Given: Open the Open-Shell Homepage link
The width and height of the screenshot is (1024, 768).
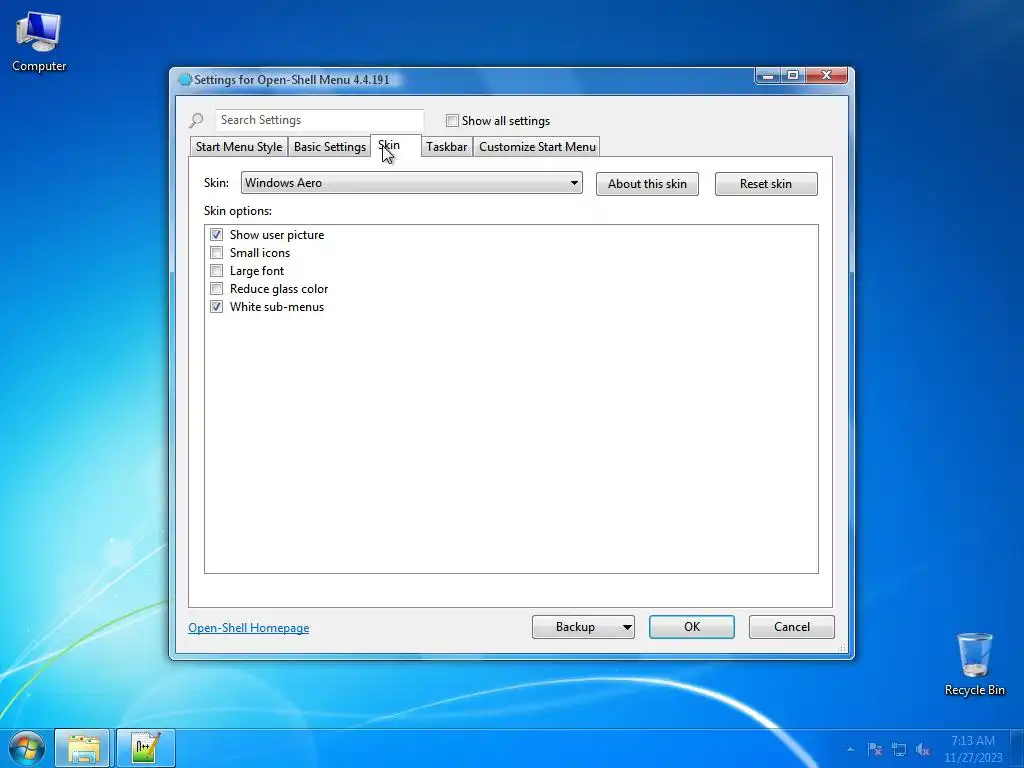Looking at the screenshot, I should point(249,628).
